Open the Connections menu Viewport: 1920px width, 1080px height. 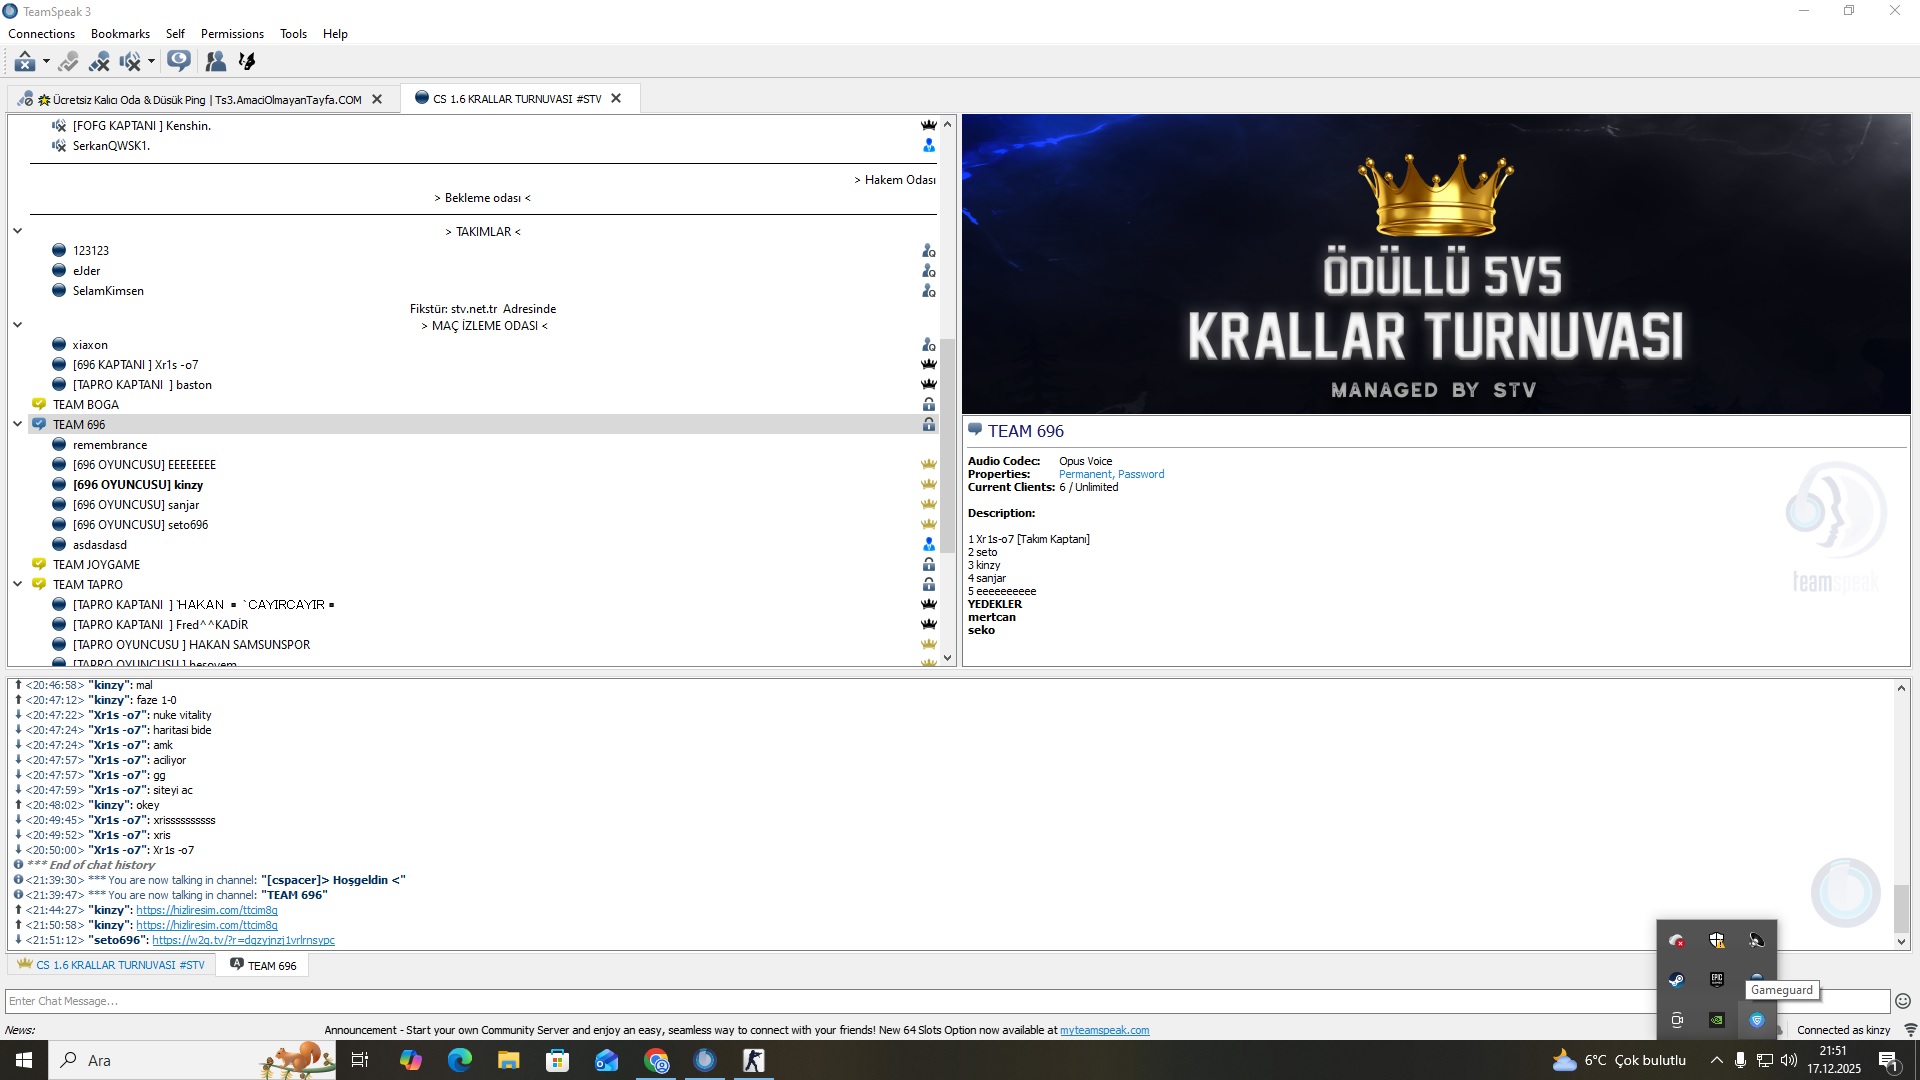(x=41, y=34)
